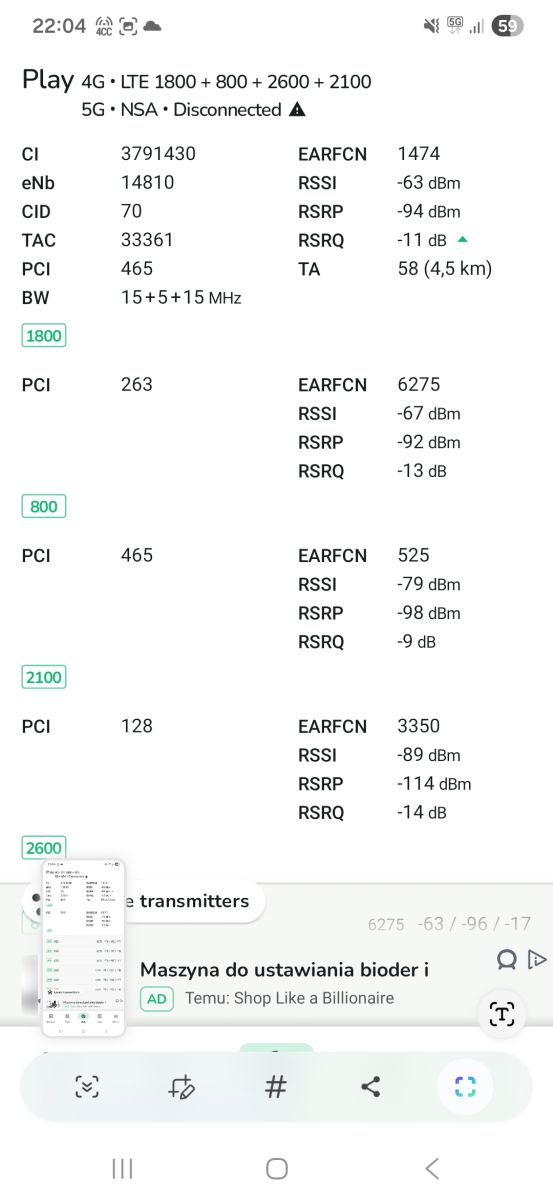Select the 2100 band tag
This screenshot has width=553, height=1200.
pos(44,678)
